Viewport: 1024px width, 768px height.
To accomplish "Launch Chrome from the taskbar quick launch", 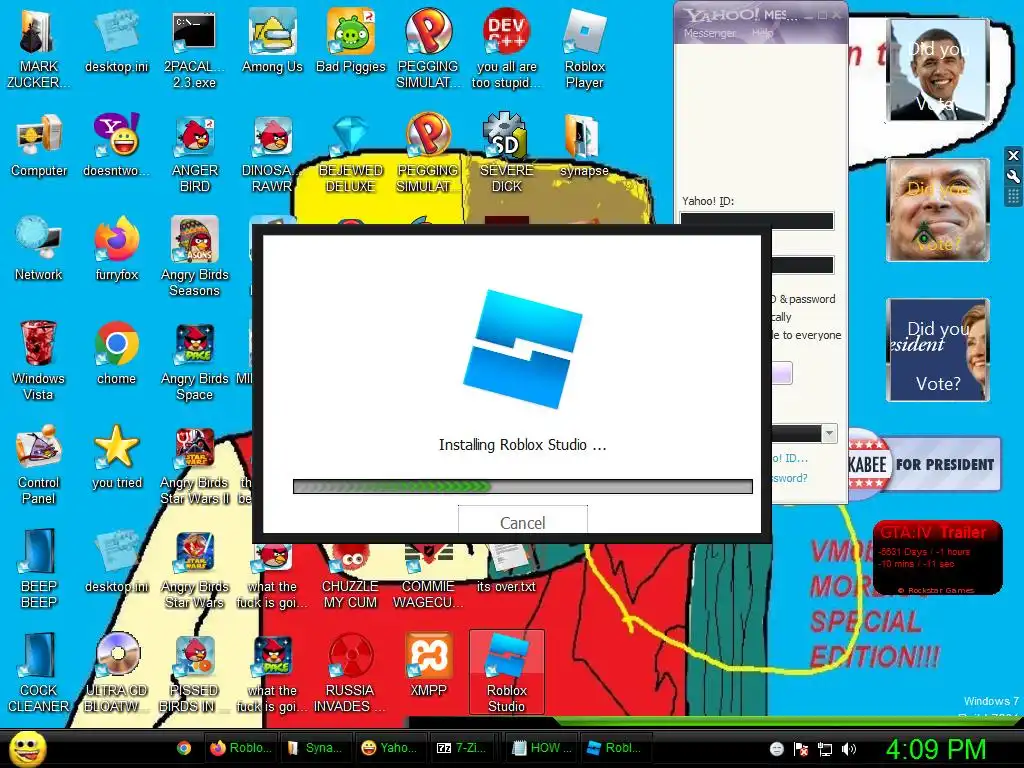I will tap(184, 748).
